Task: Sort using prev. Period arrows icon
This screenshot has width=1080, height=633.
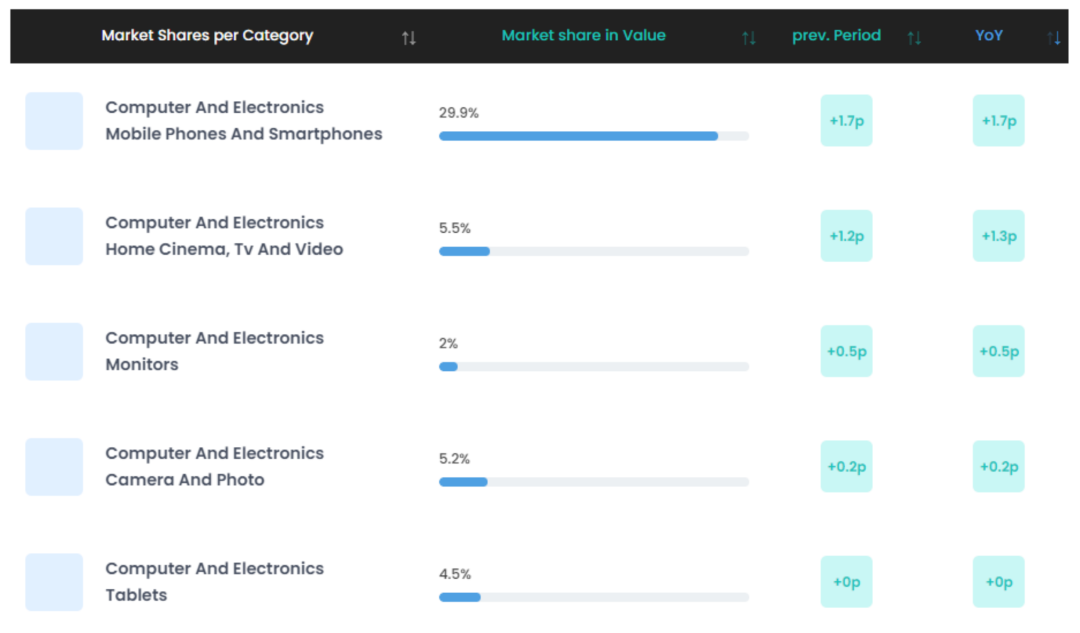Action: 914,38
